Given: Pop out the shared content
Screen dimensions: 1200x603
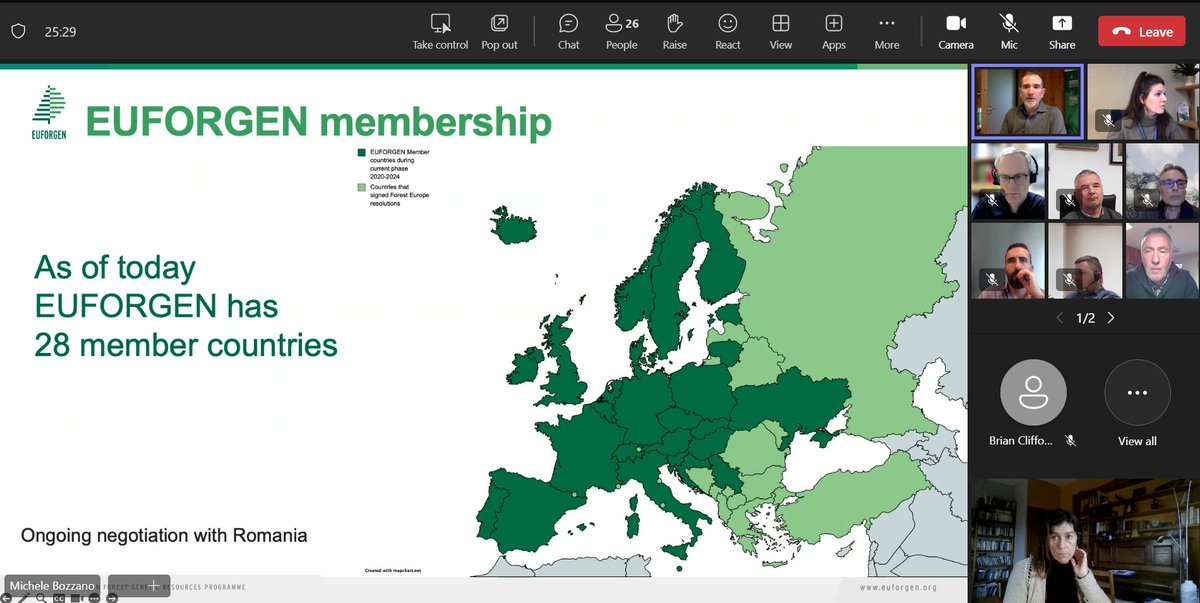Looking at the screenshot, I should [x=499, y=31].
